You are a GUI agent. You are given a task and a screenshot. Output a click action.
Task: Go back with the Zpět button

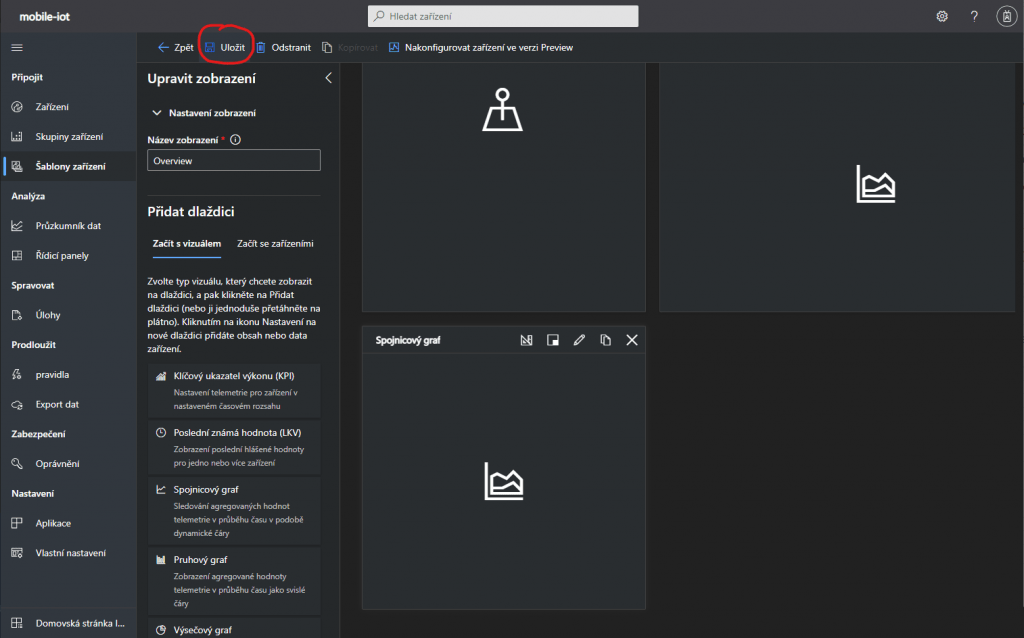[175, 47]
